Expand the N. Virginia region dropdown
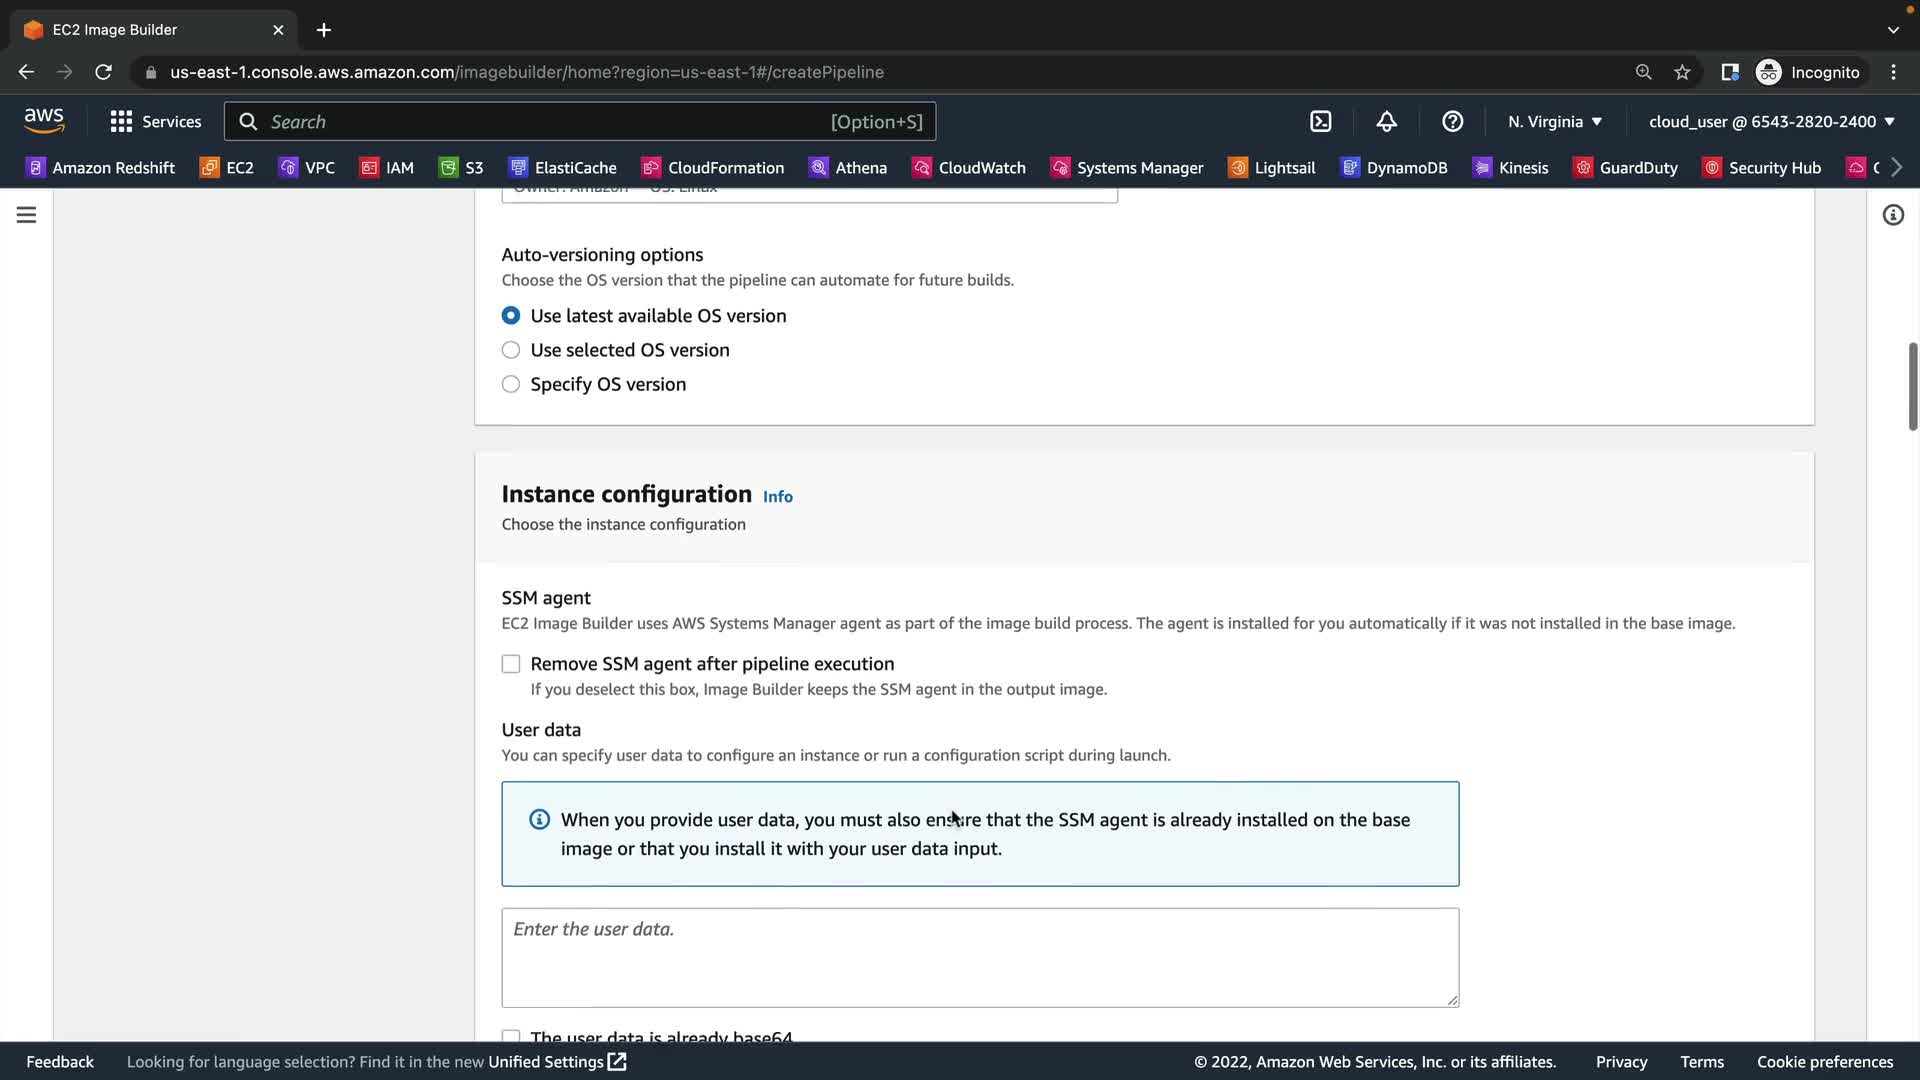 [1555, 121]
